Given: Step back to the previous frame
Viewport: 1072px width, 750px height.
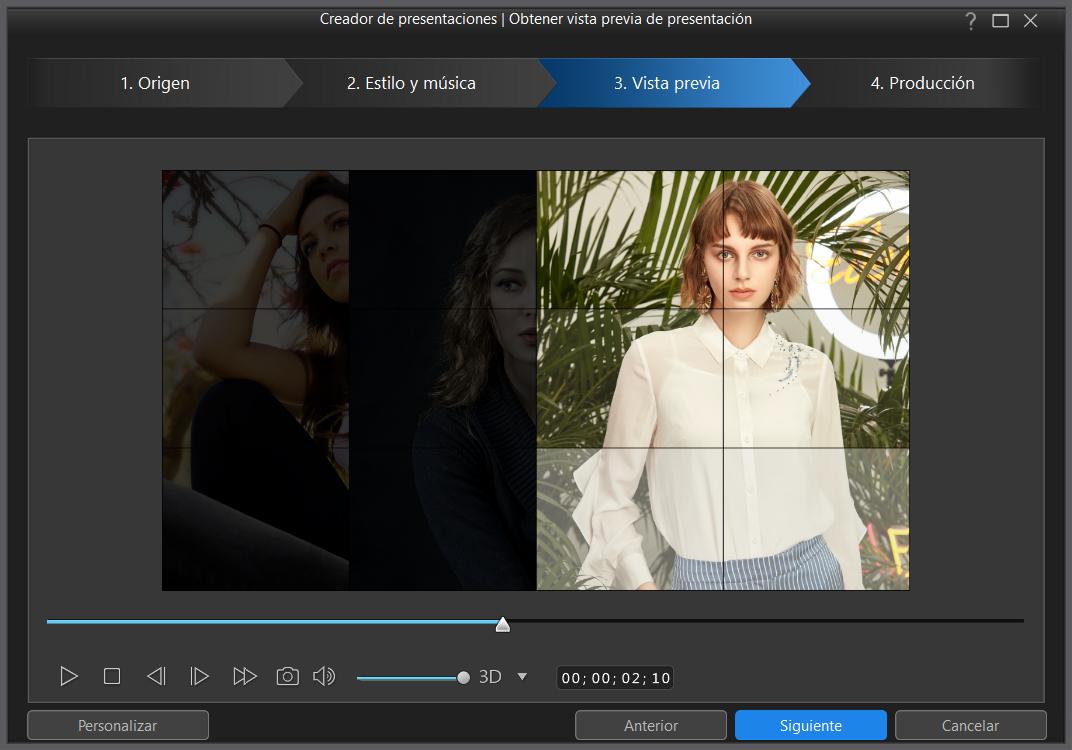Looking at the screenshot, I should (x=156, y=677).
